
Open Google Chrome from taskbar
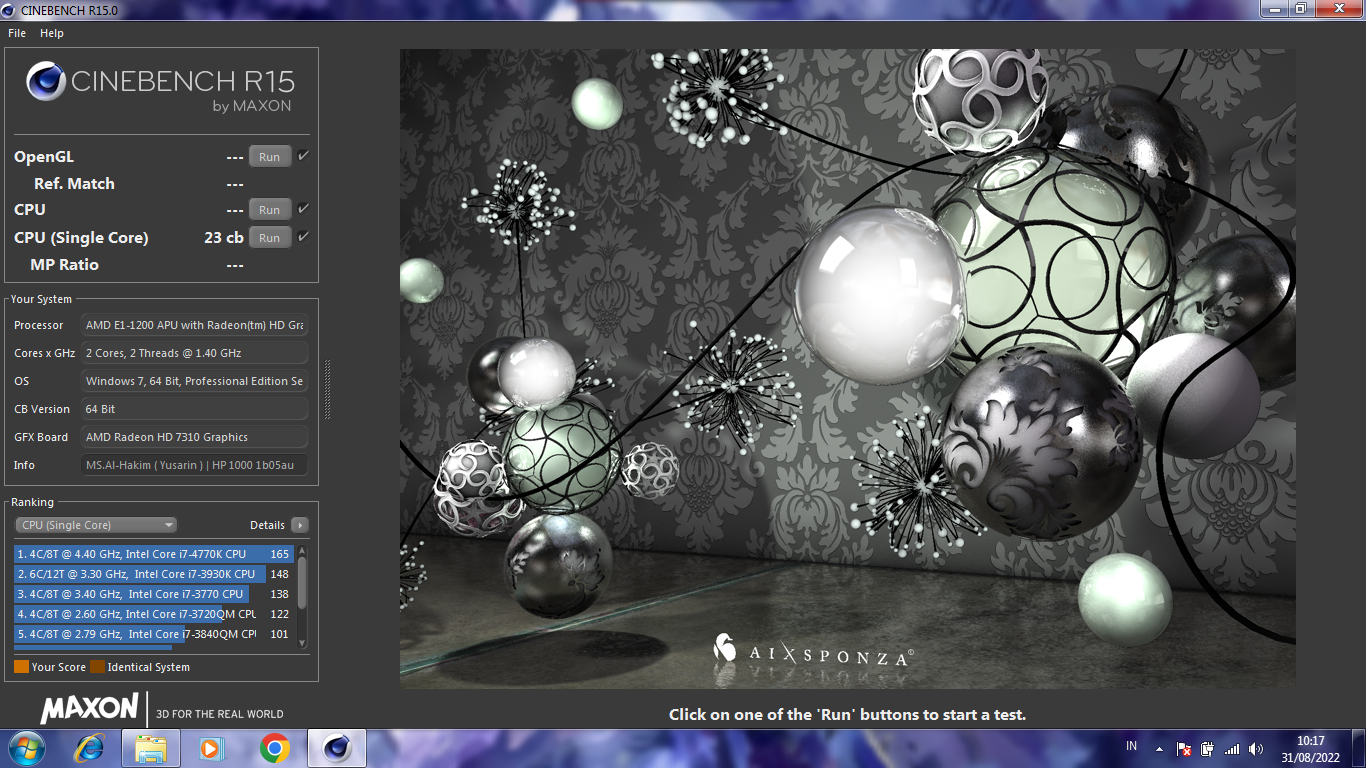pos(274,748)
